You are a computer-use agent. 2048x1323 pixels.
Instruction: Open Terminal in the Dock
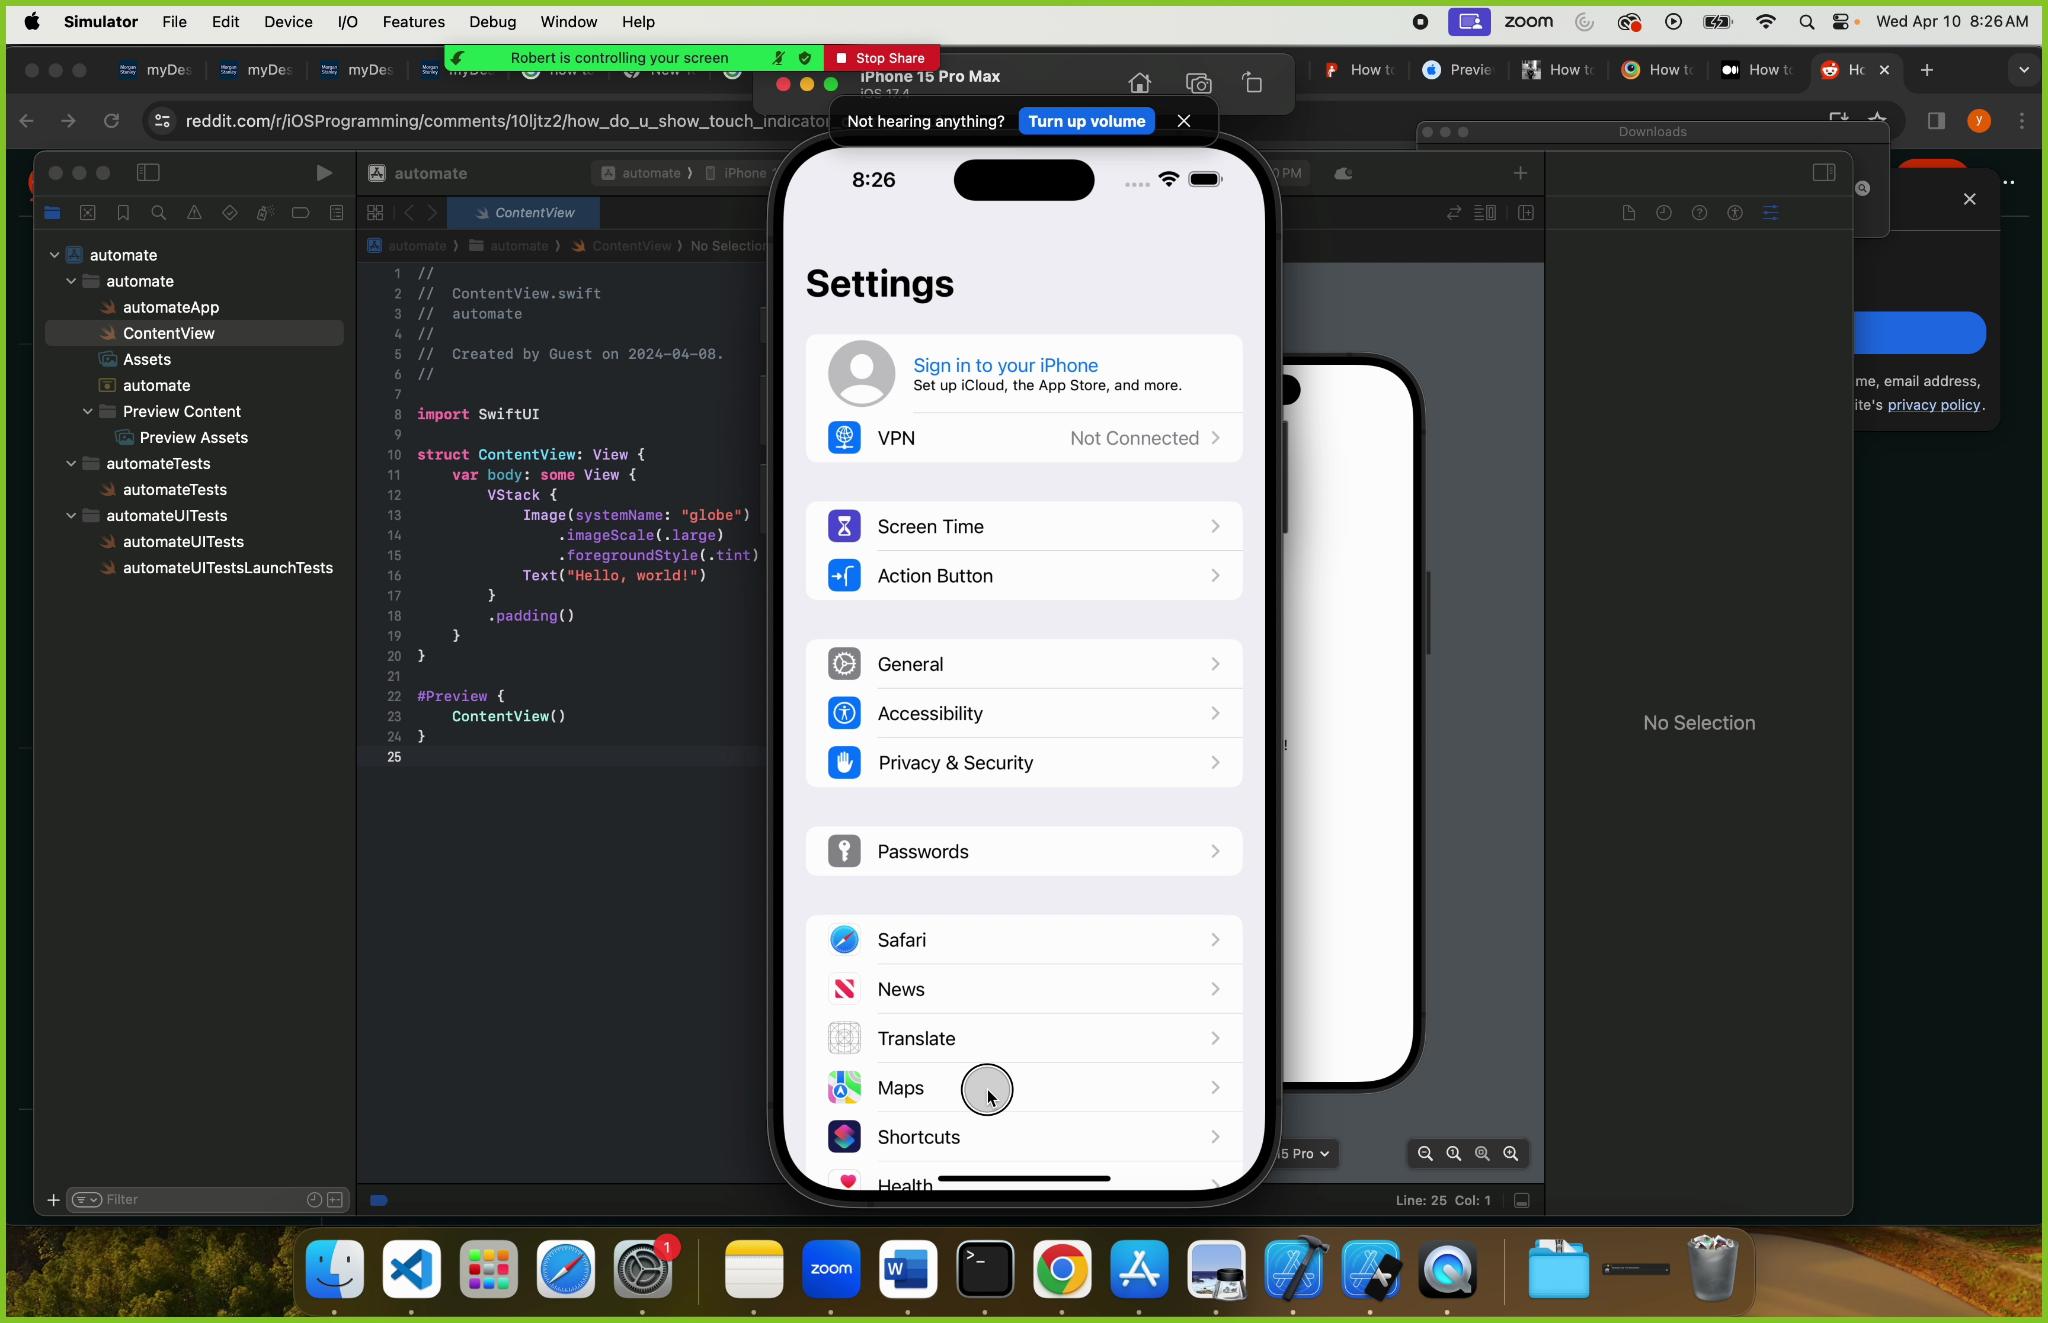[x=985, y=1269]
